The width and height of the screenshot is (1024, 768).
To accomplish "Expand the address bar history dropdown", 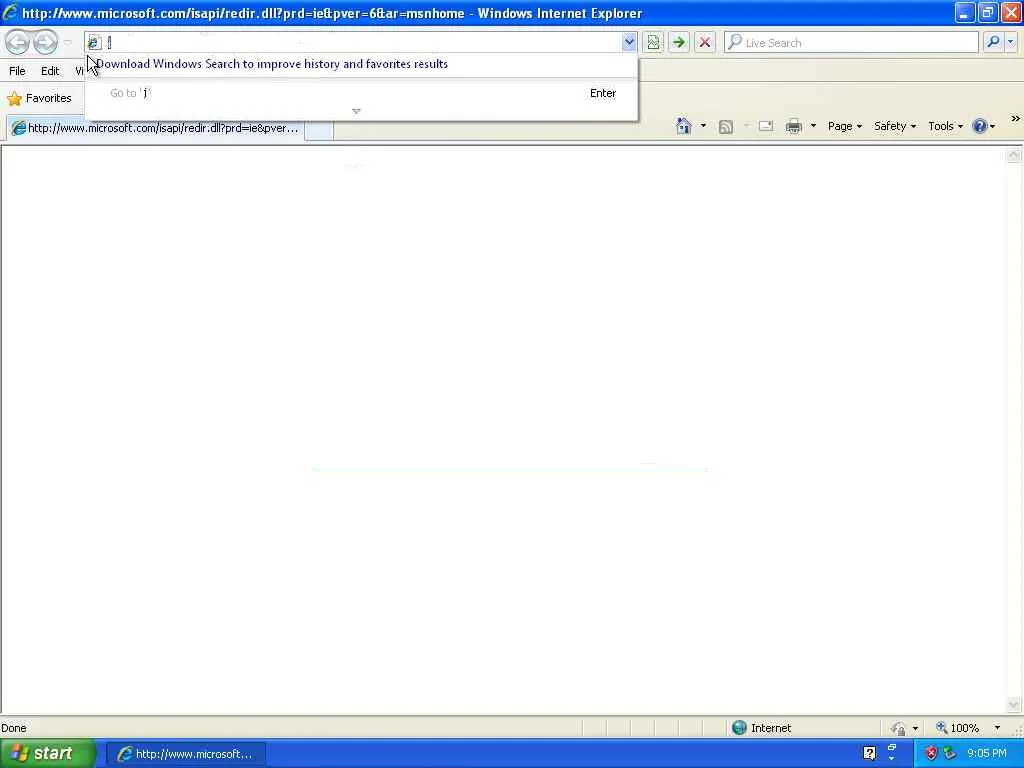I will pos(629,42).
